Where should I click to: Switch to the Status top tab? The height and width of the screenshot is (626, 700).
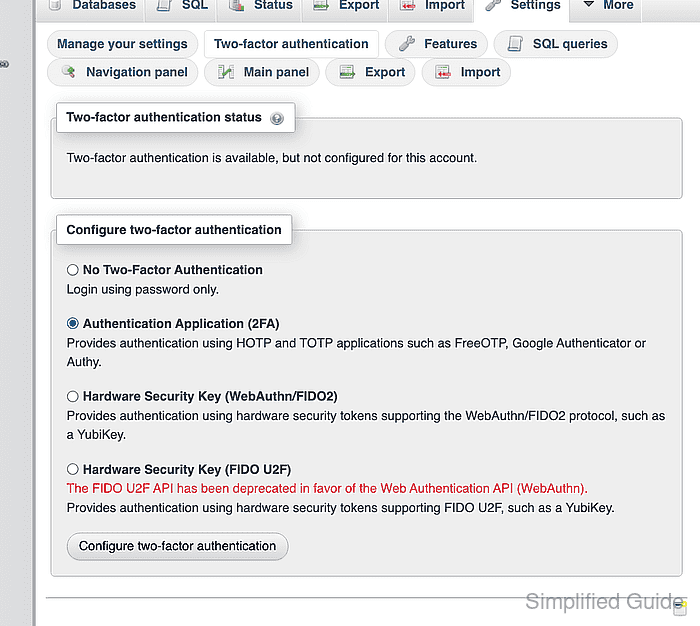(x=260, y=6)
